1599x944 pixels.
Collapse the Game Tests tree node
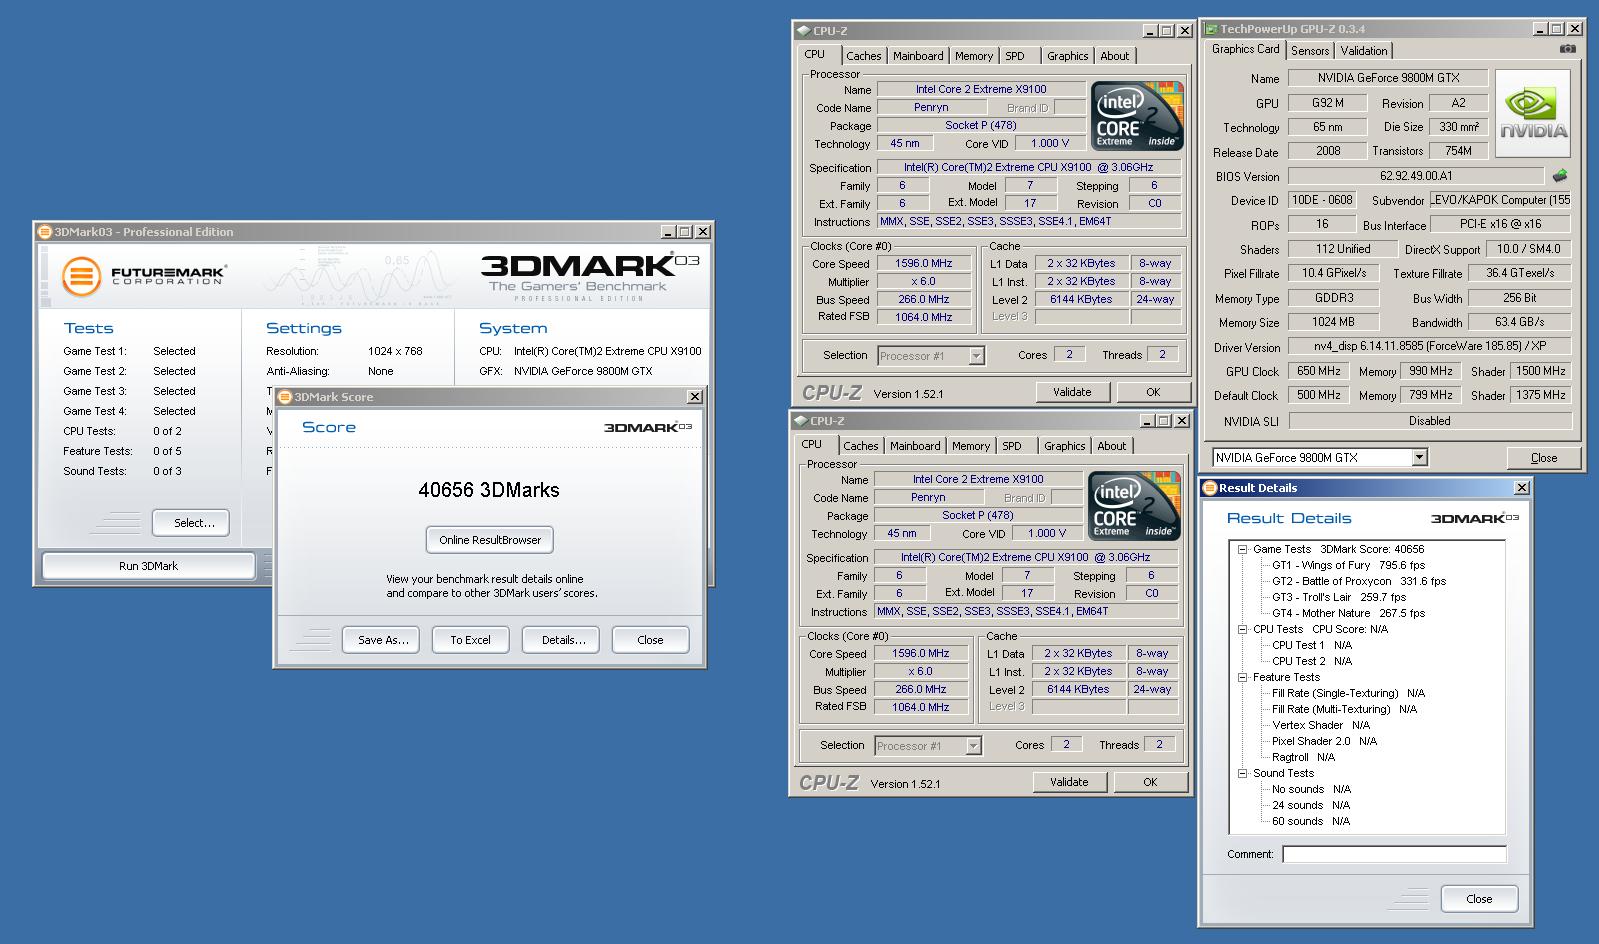(x=1243, y=549)
